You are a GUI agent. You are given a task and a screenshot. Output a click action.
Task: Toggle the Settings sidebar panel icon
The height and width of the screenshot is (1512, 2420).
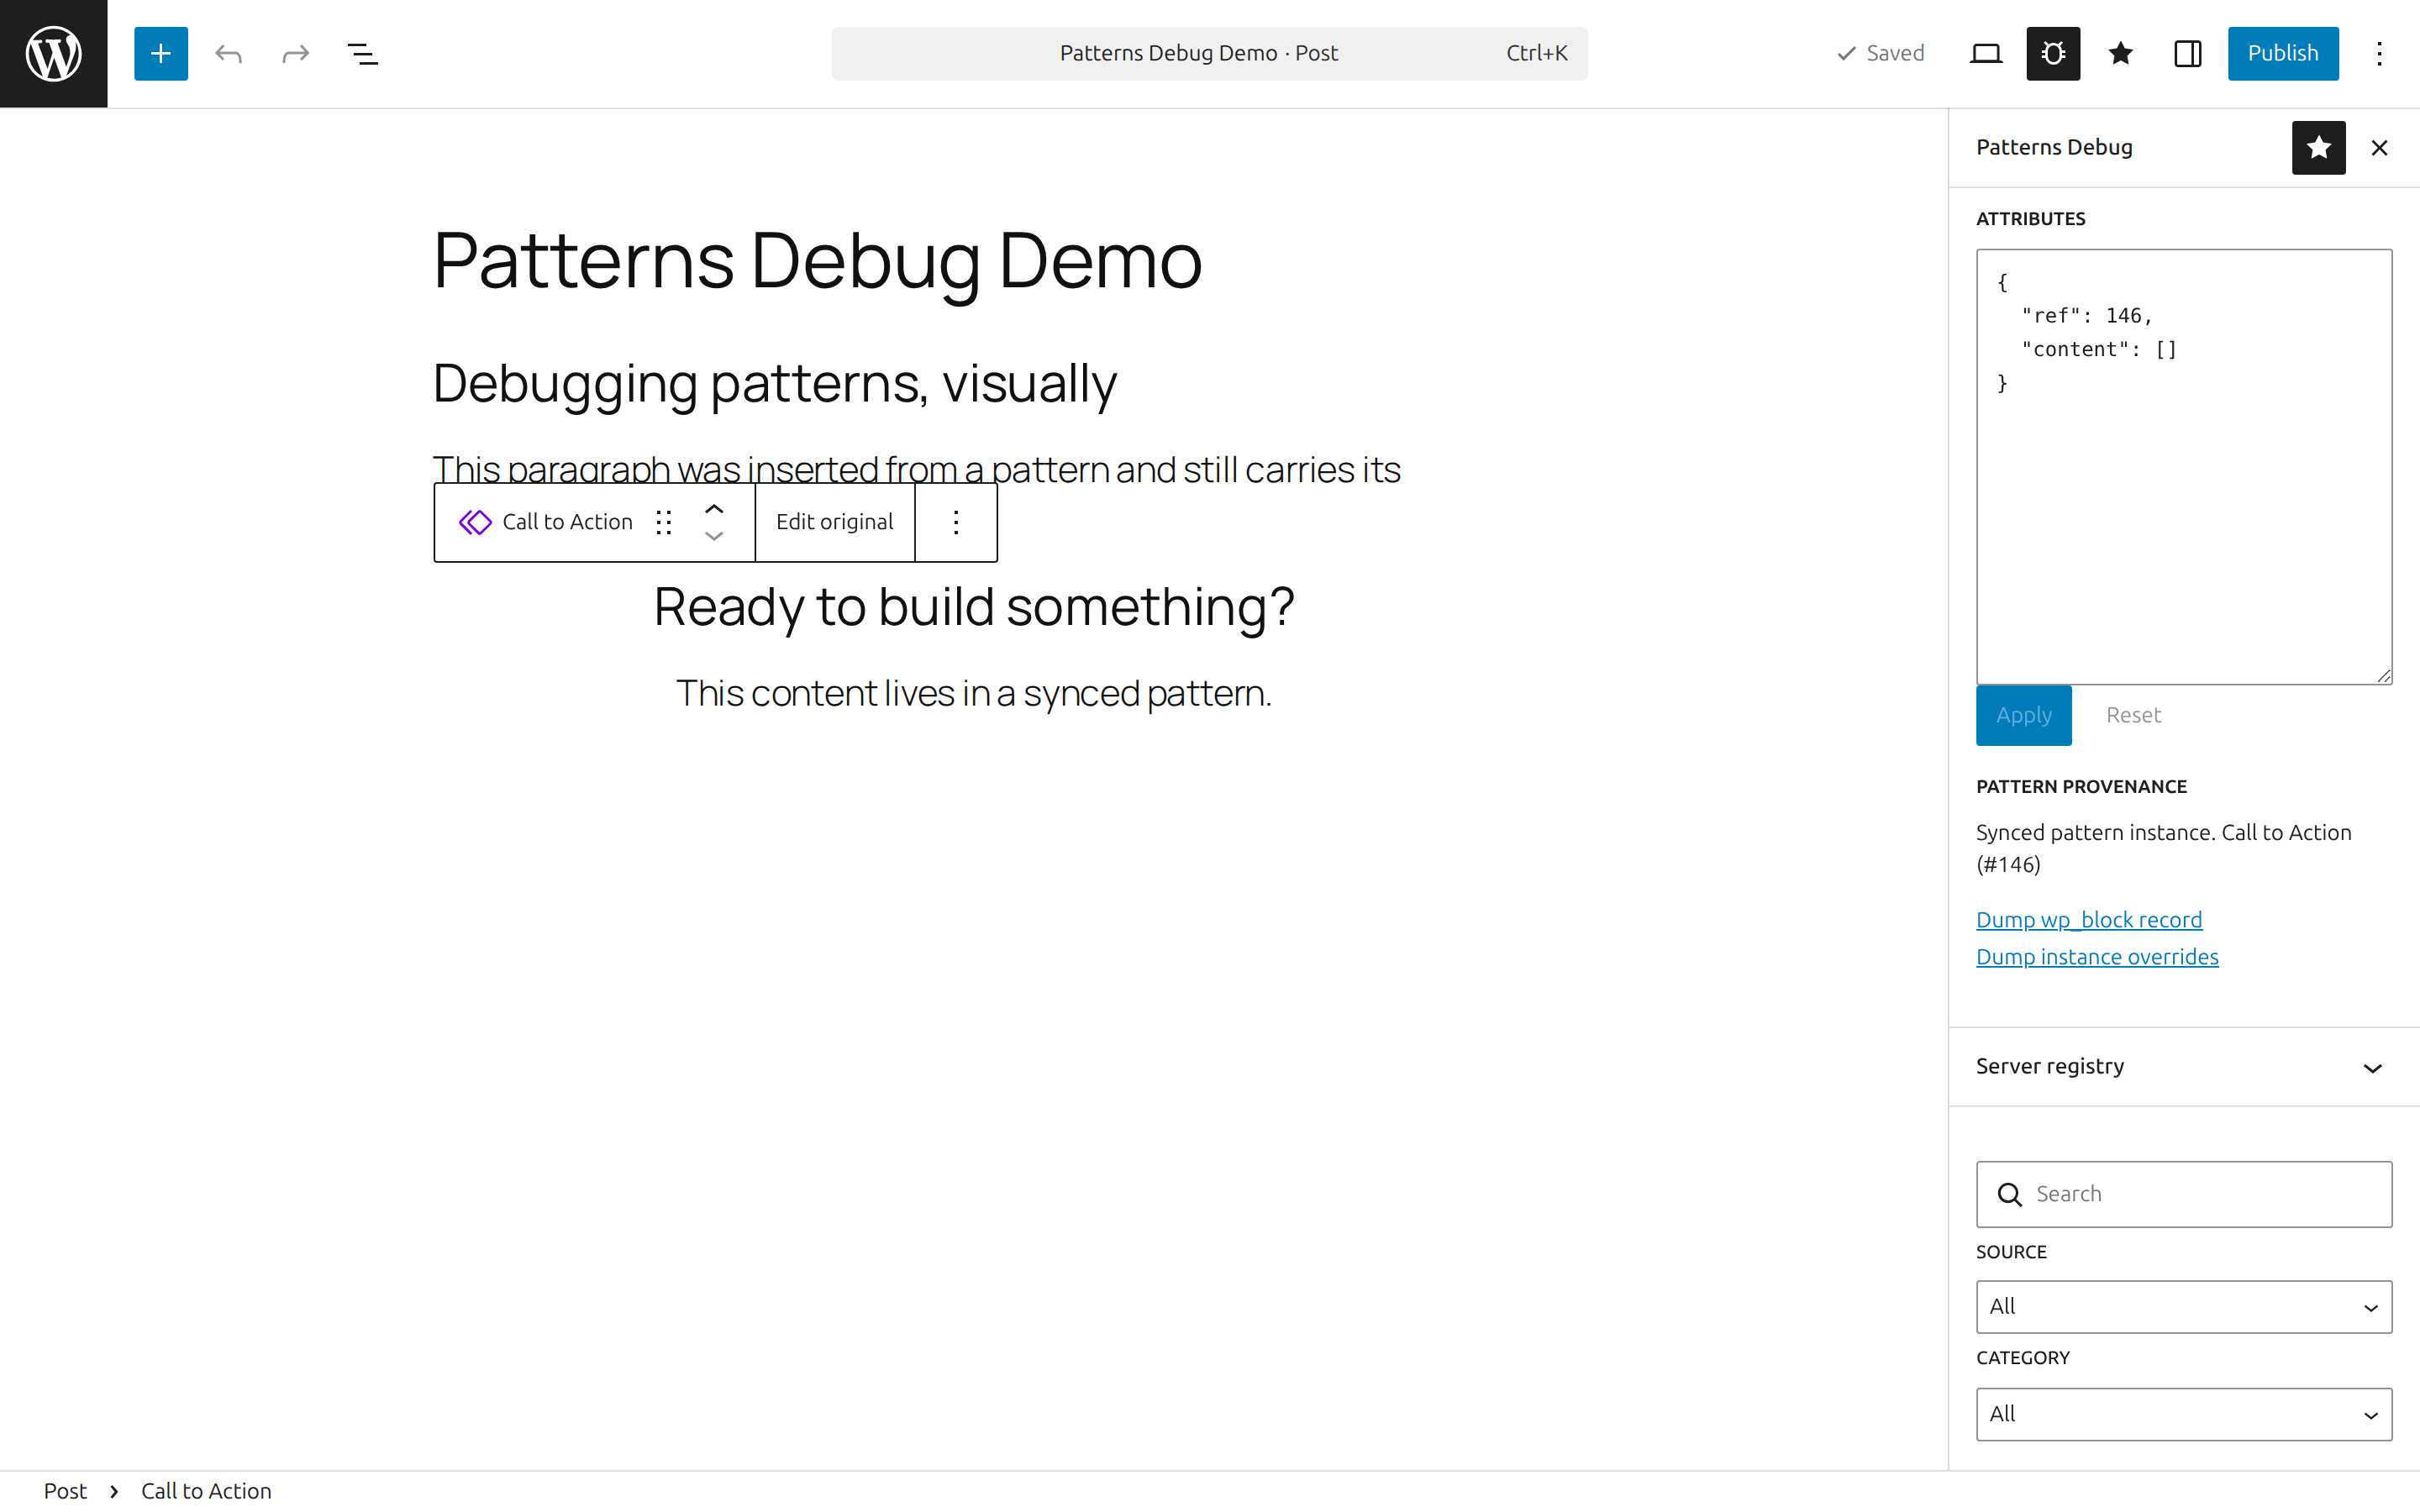click(x=2187, y=54)
